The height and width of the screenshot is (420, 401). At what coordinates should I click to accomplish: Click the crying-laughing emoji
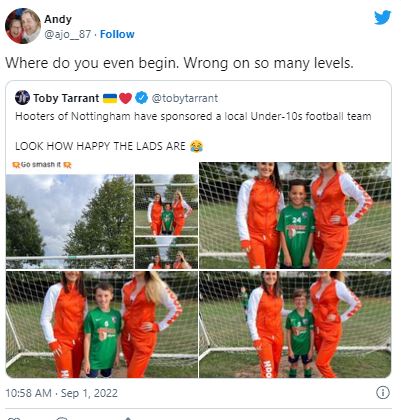click(x=197, y=146)
